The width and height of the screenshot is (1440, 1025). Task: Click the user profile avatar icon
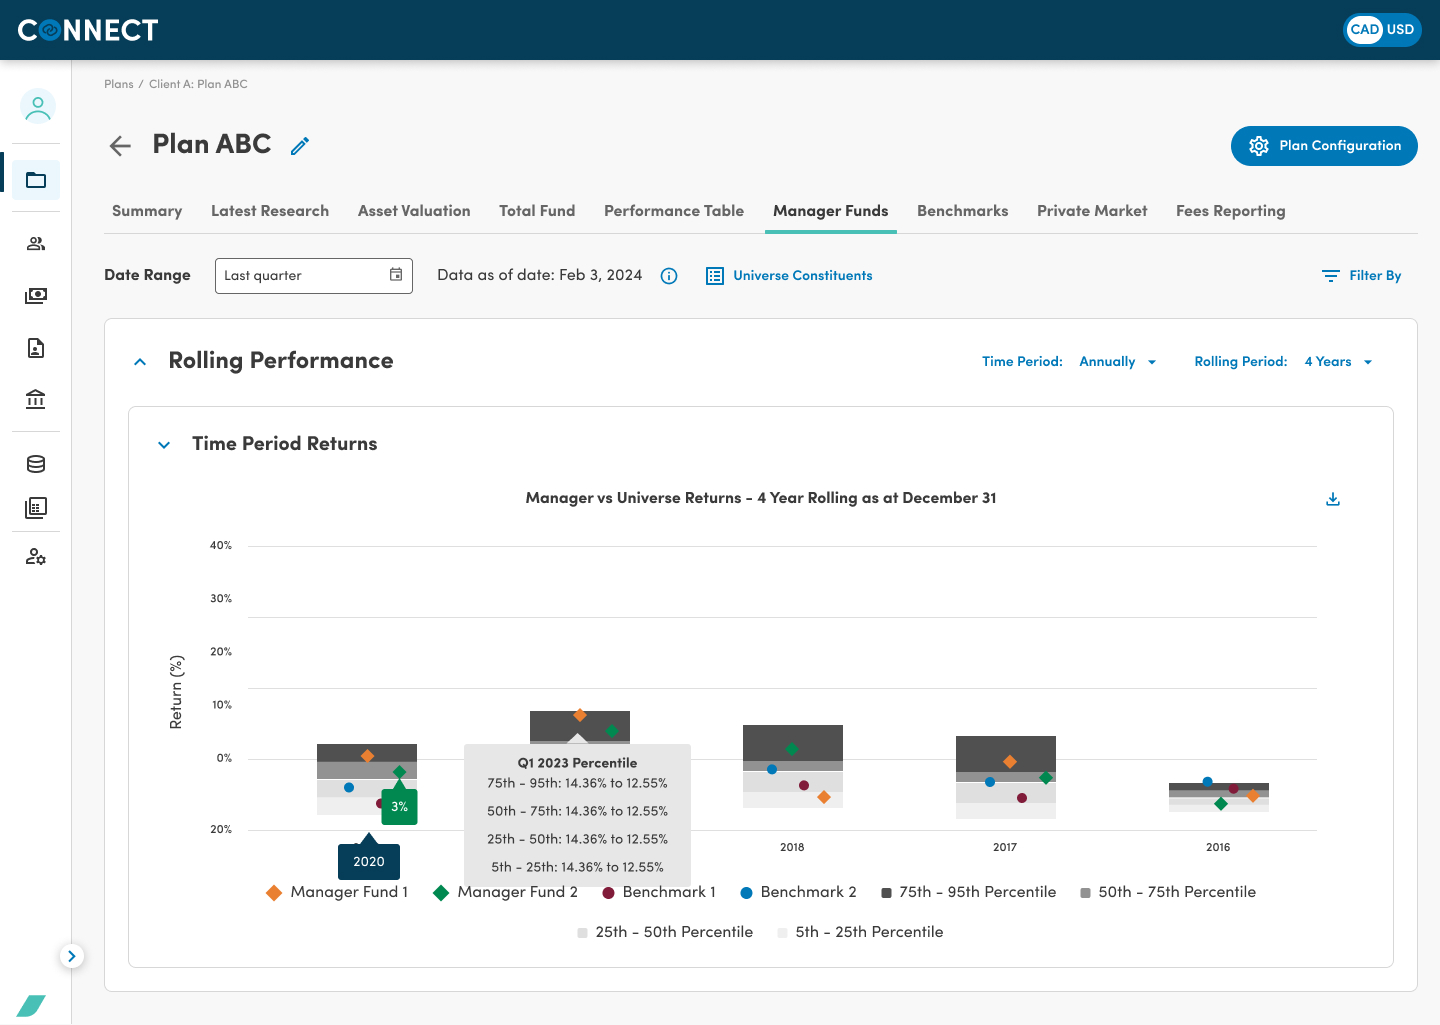38,106
